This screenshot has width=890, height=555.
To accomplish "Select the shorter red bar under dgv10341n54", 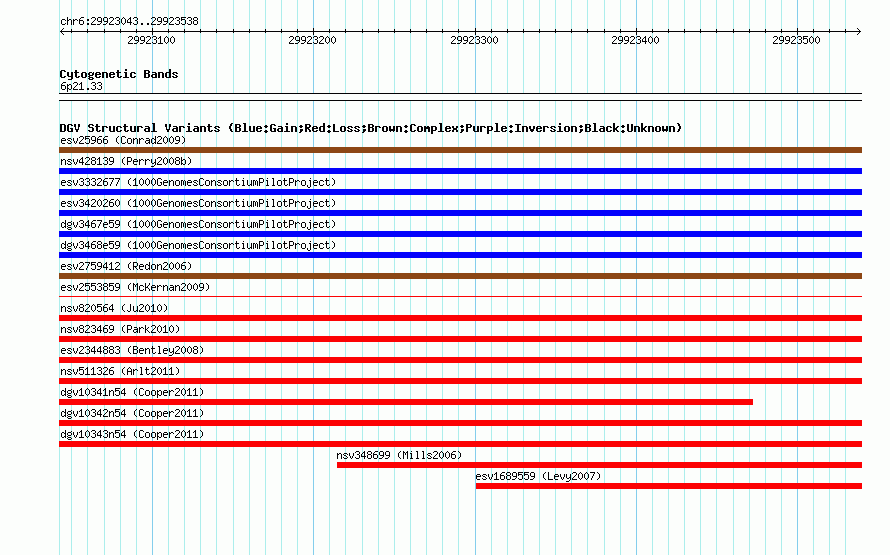I will pos(406,402).
